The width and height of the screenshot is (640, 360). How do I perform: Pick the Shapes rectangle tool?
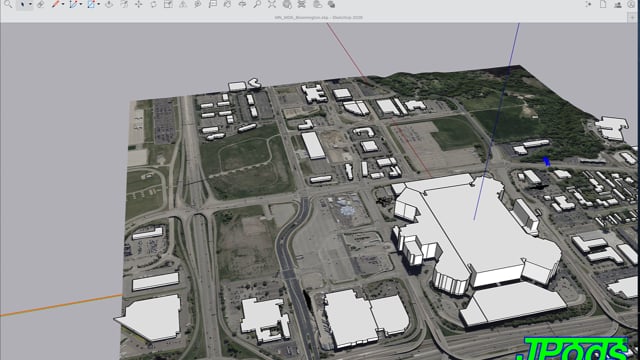tap(91, 4)
